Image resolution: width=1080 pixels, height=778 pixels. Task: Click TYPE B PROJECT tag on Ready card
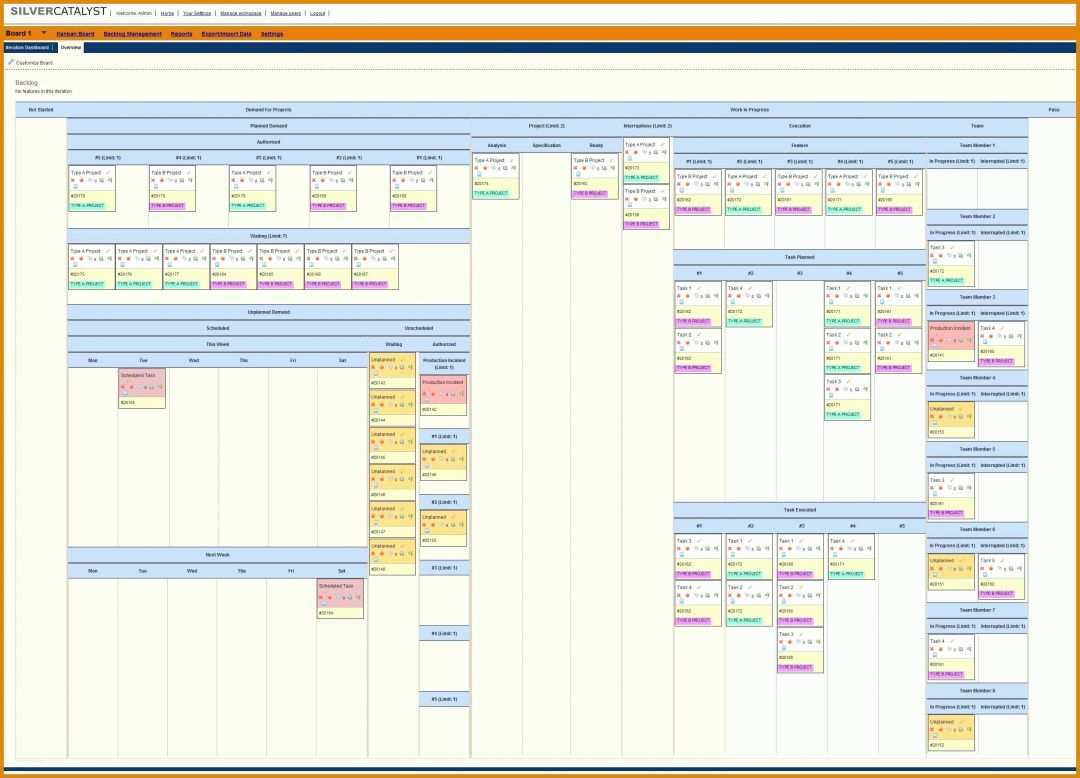coord(590,193)
